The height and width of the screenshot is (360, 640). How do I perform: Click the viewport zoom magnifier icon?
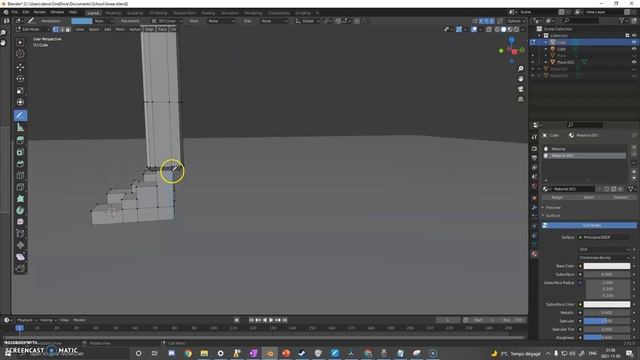(520, 69)
